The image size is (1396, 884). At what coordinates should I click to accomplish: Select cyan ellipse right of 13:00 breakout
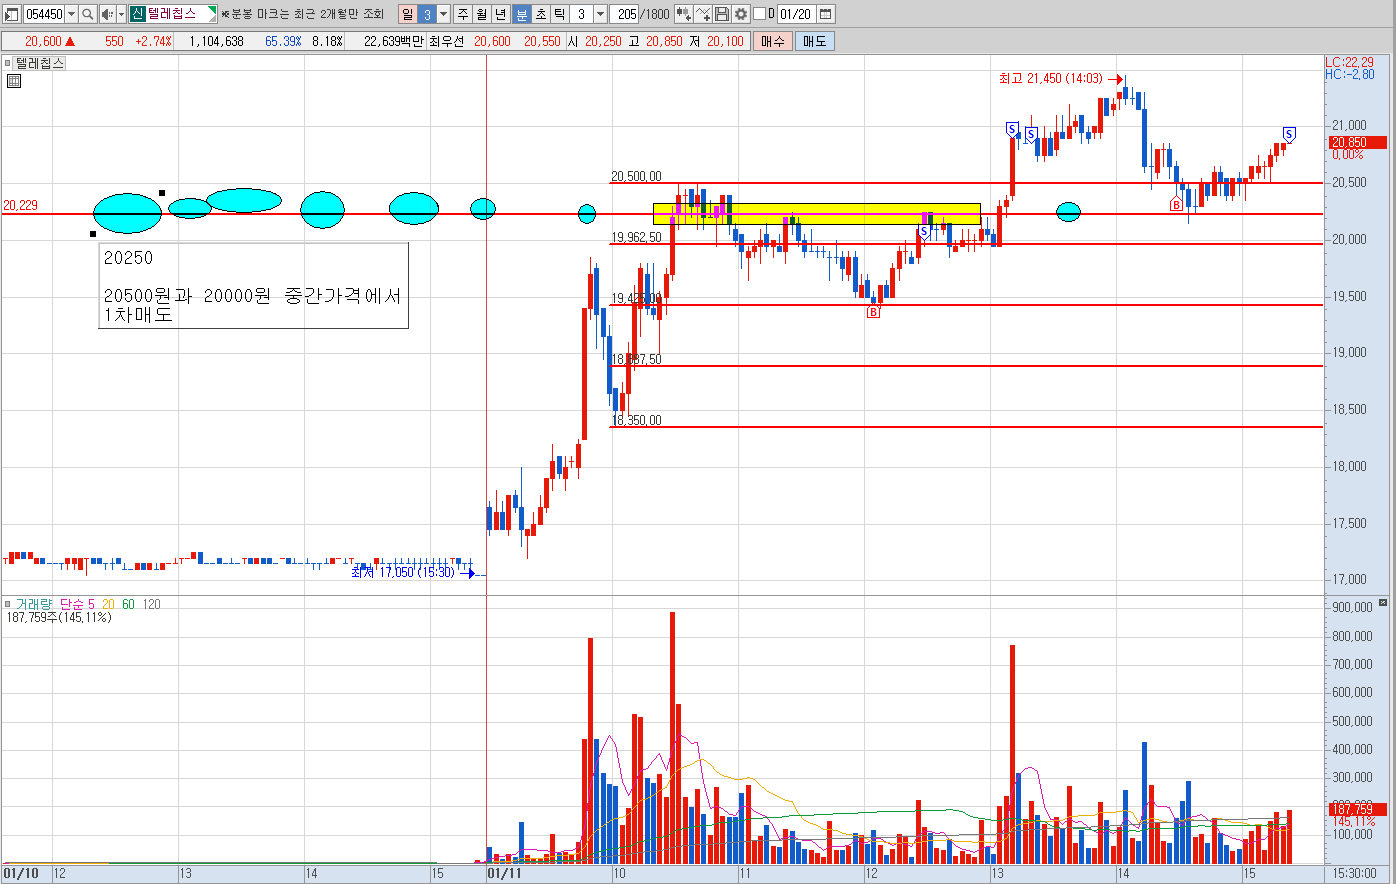click(x=1068, y=211)
